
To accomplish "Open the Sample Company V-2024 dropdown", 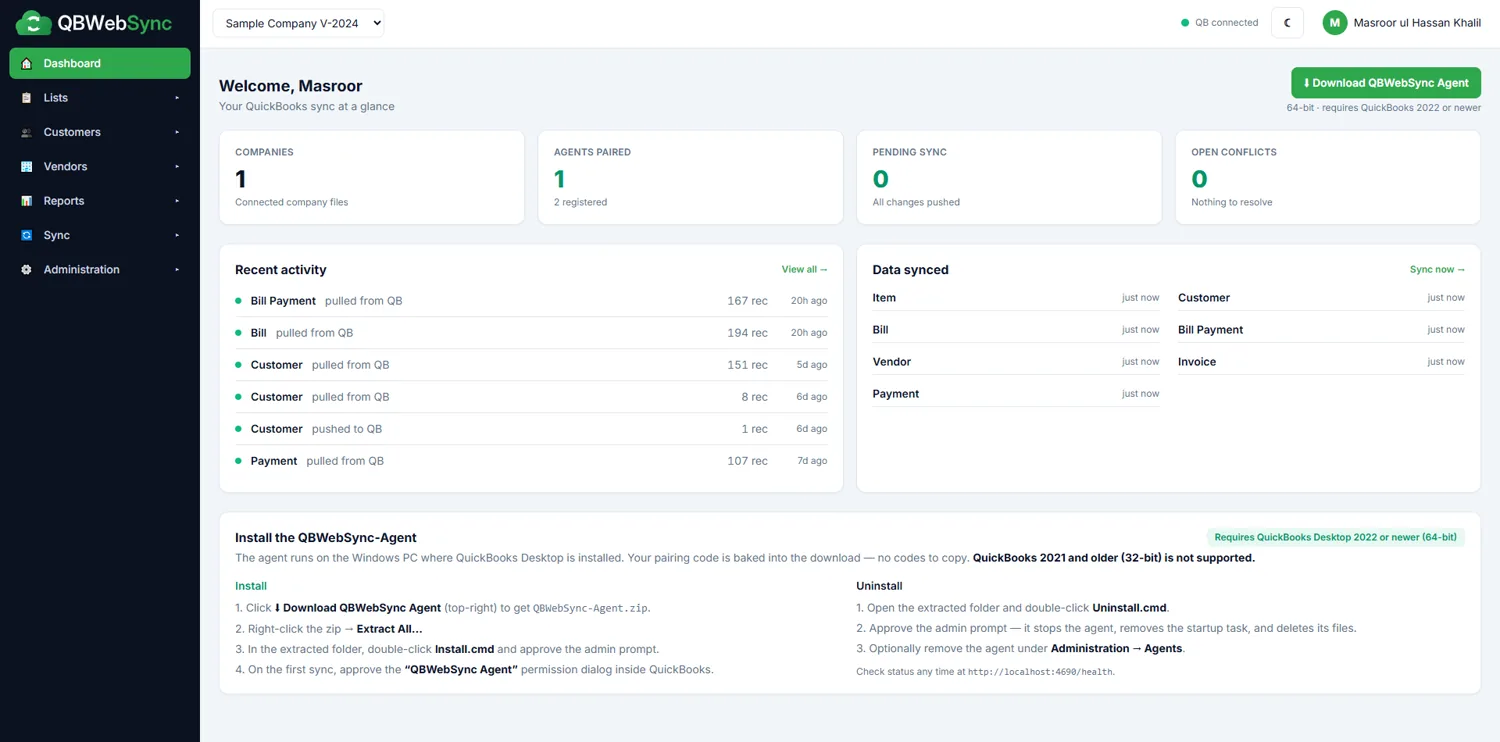I will pos(298,23).
